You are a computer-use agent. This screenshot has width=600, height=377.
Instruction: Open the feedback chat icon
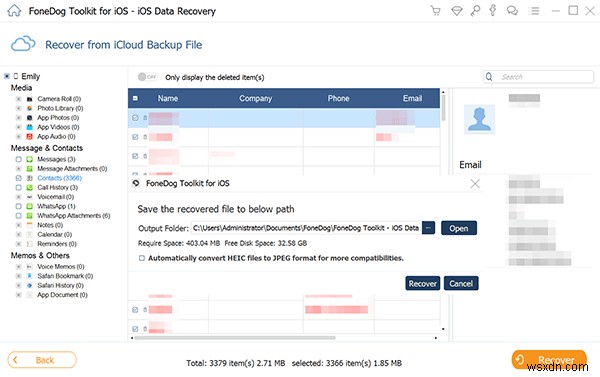[512, 10]
